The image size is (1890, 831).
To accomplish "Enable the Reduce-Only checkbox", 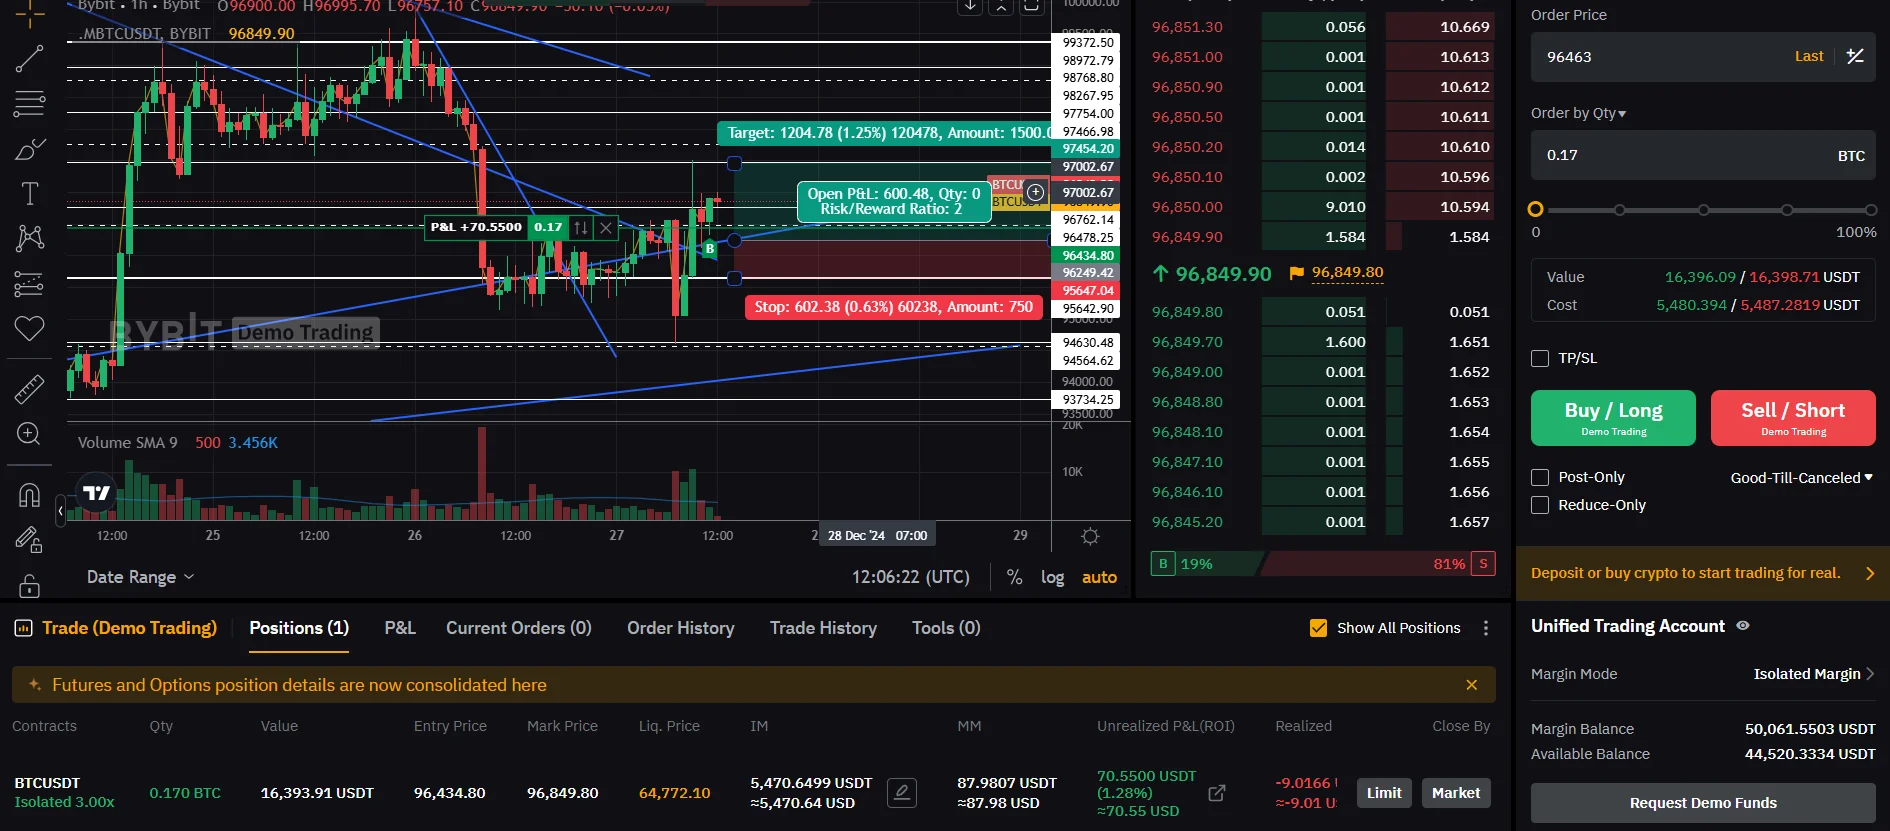I will [1540, 506].
